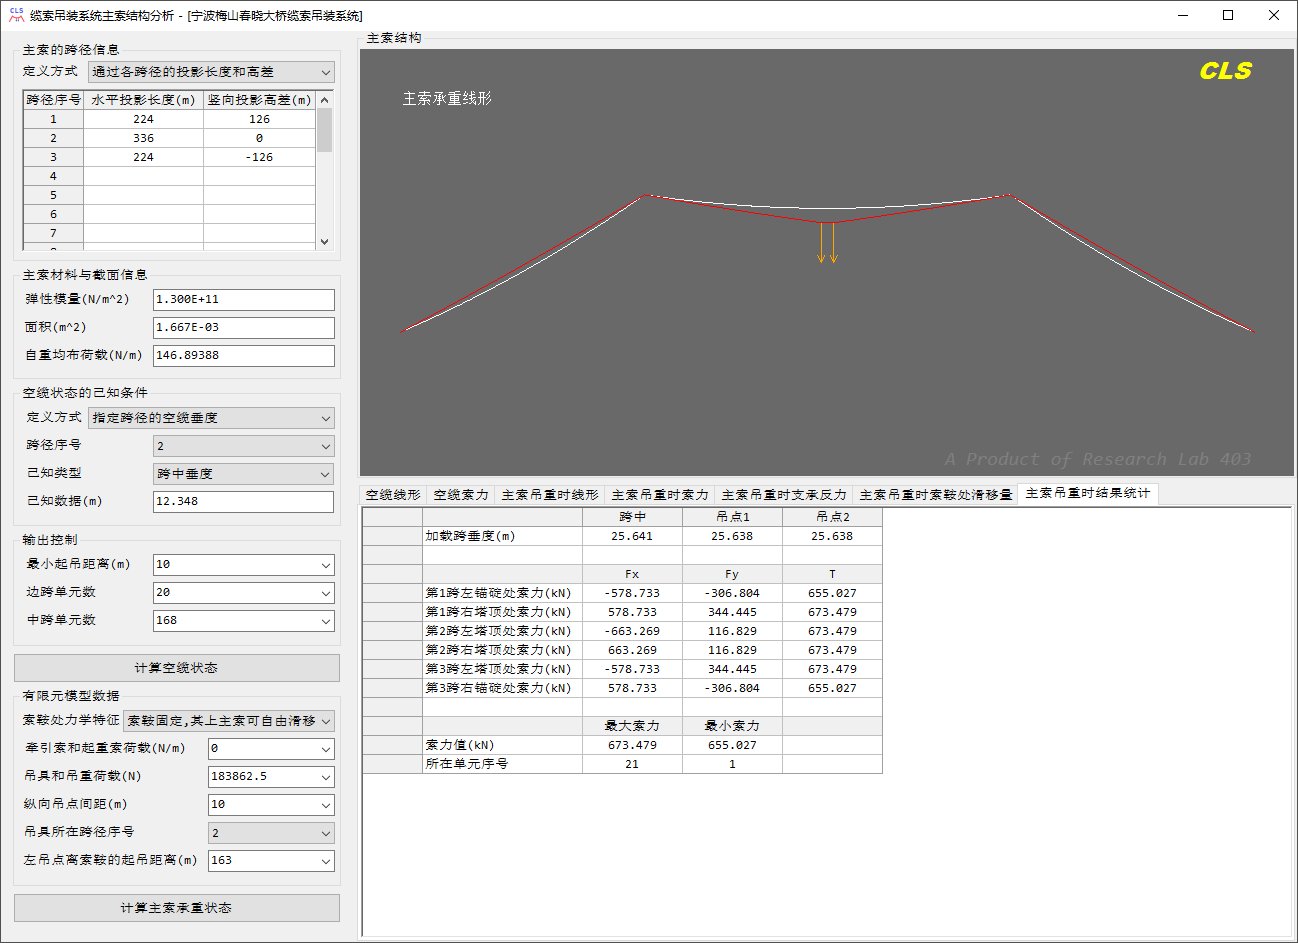Click maximum cable force value 673.479 in 索力值 row
The width and height of the screenshot is (1298, 943).
(632, 745)
